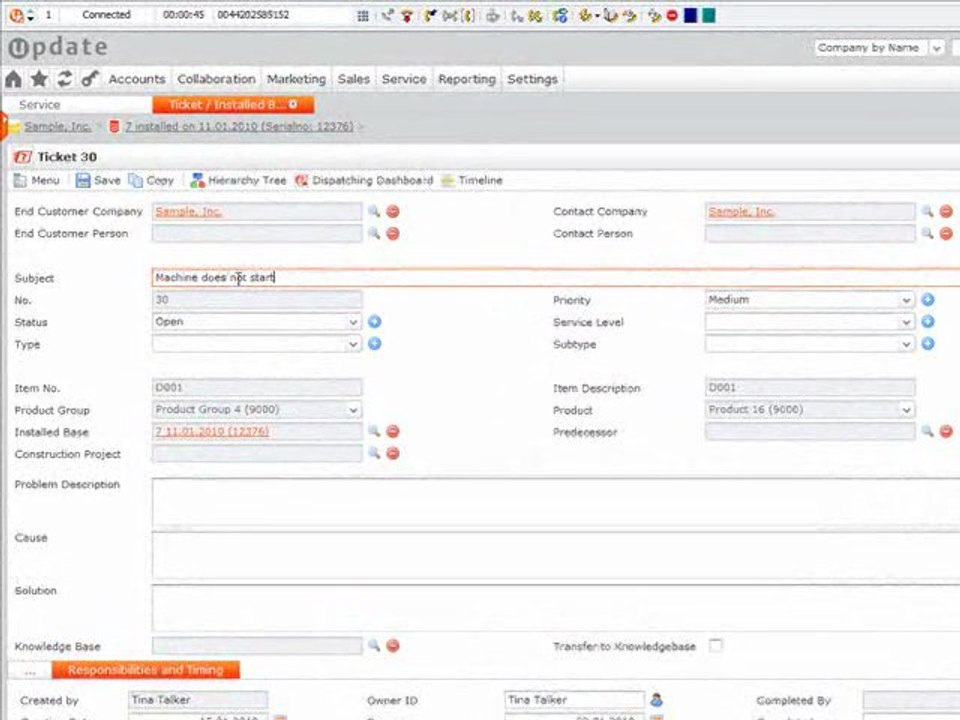Click blue plus icon next to Type
The height and width of the screenshot is (720, 960).
coord(375,343)
